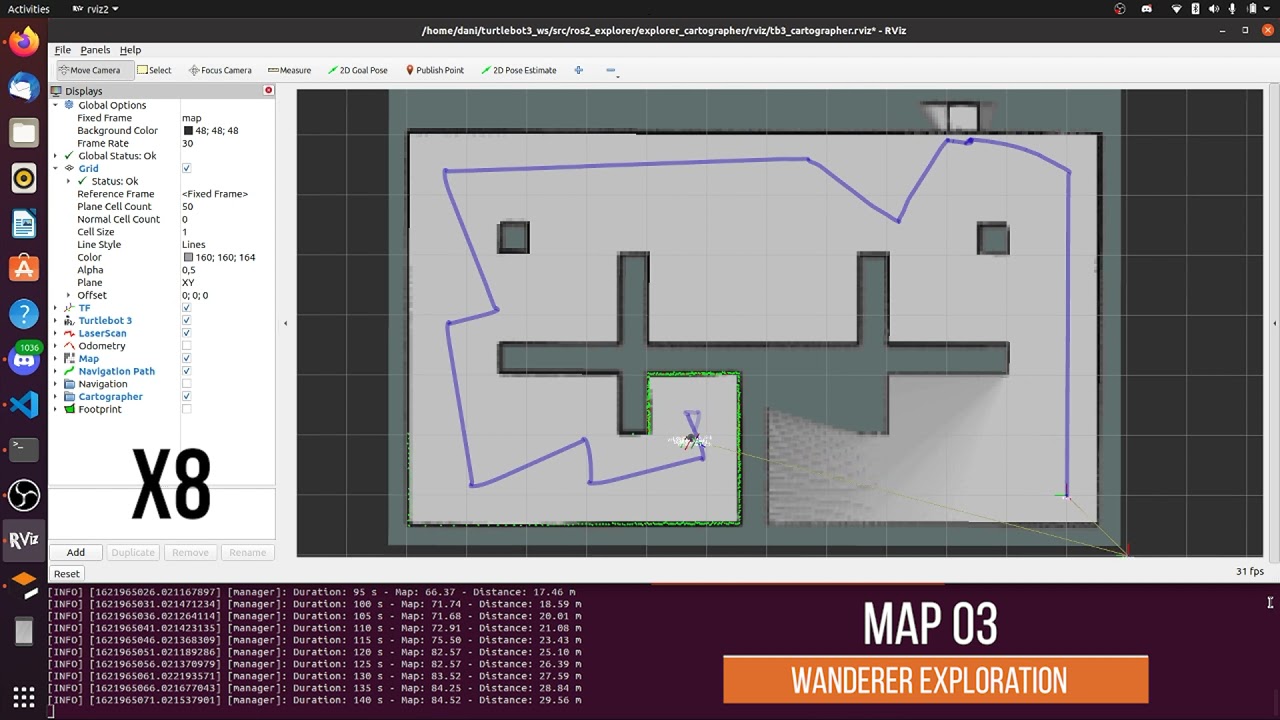Enable the Navigation display checkbox
The height and width of the screenshot is (720, 1280).
(x=186, y=384)
